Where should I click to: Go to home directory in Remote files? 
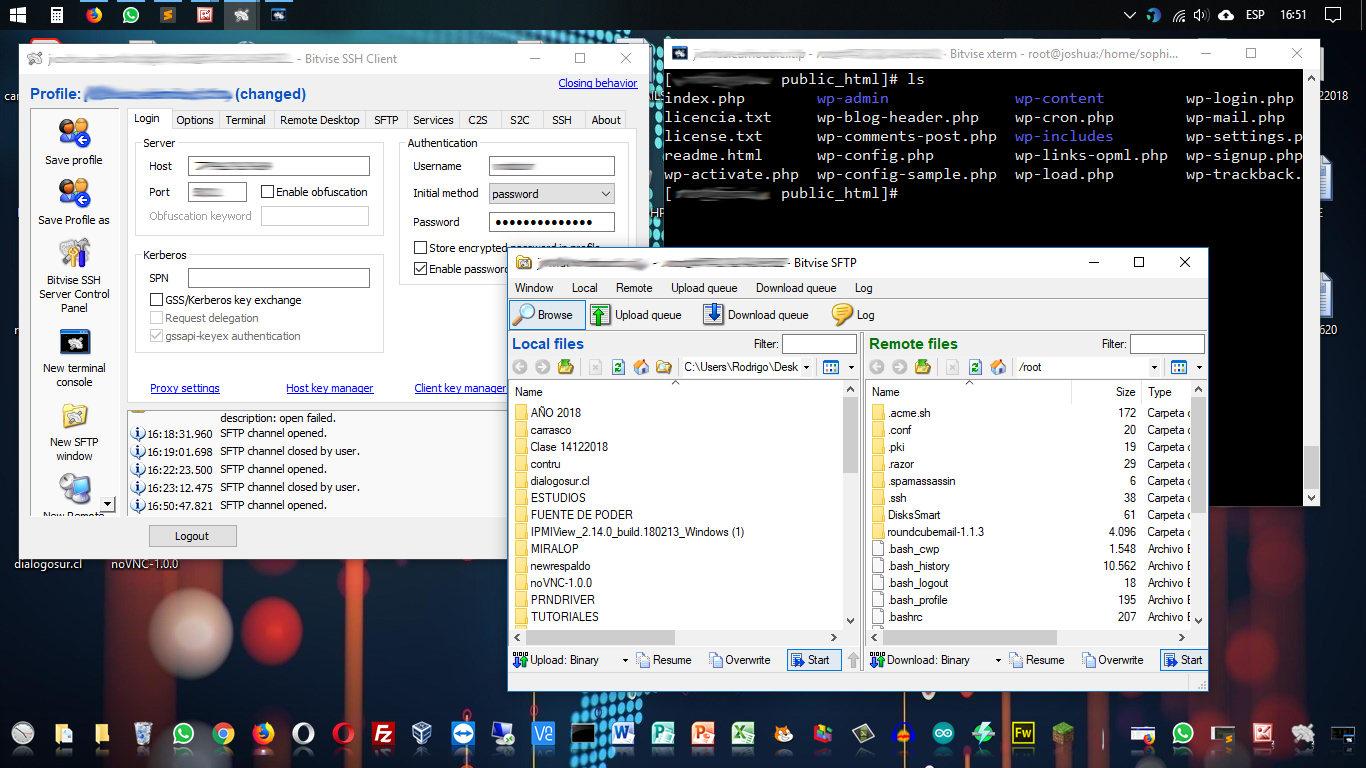point(998,367)
